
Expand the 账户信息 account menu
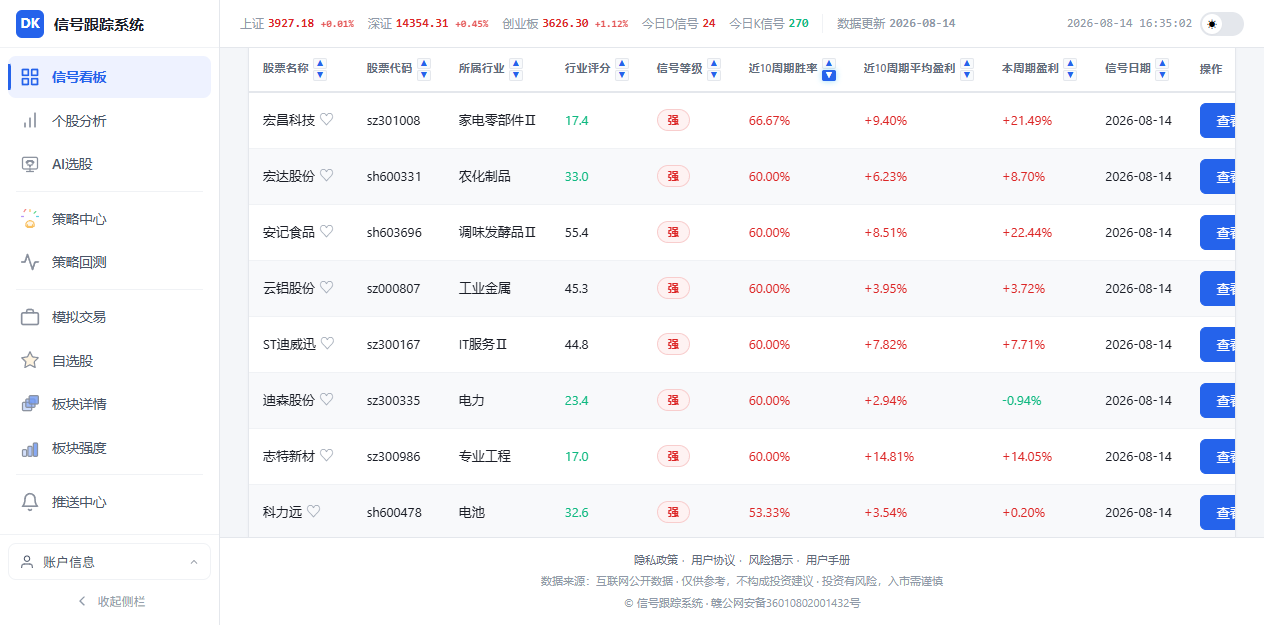[x=110, y=562]
